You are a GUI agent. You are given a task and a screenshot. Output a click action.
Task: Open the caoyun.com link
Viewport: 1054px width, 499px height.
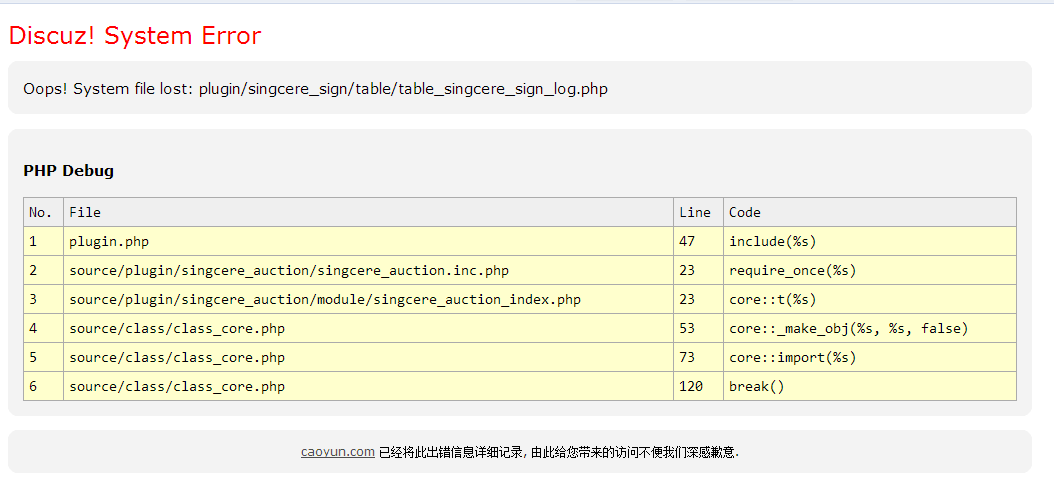pyautogui.click(x=337, y=452)
